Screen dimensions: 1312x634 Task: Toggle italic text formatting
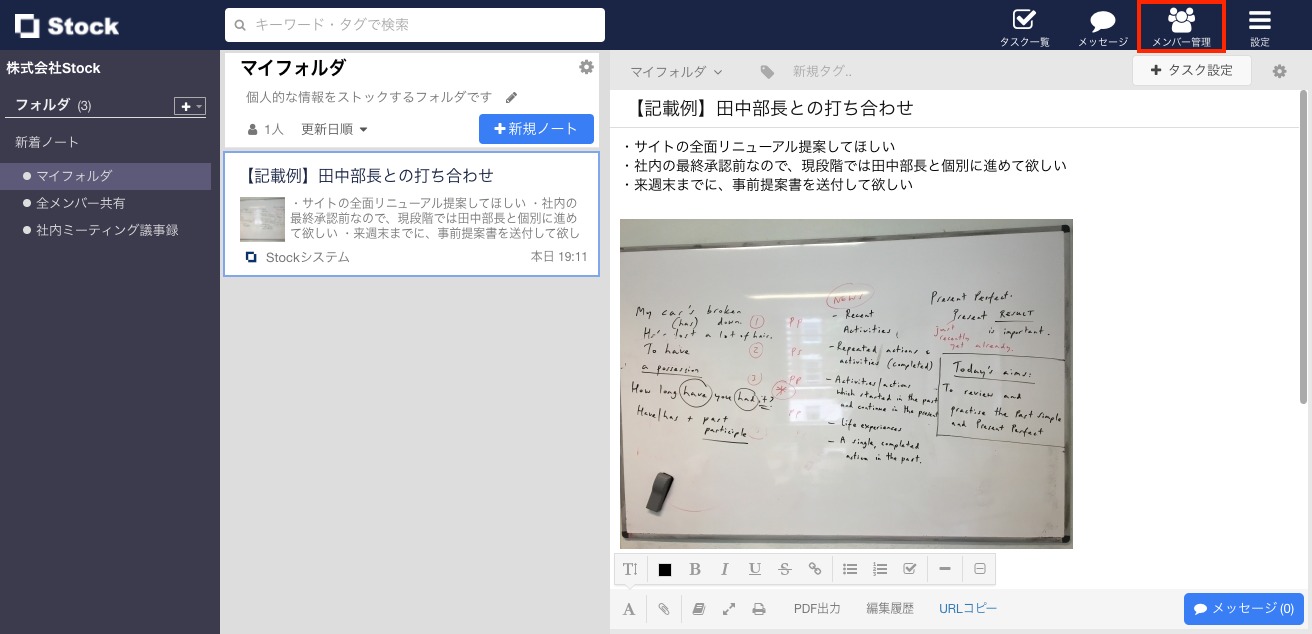pos(724,569)
